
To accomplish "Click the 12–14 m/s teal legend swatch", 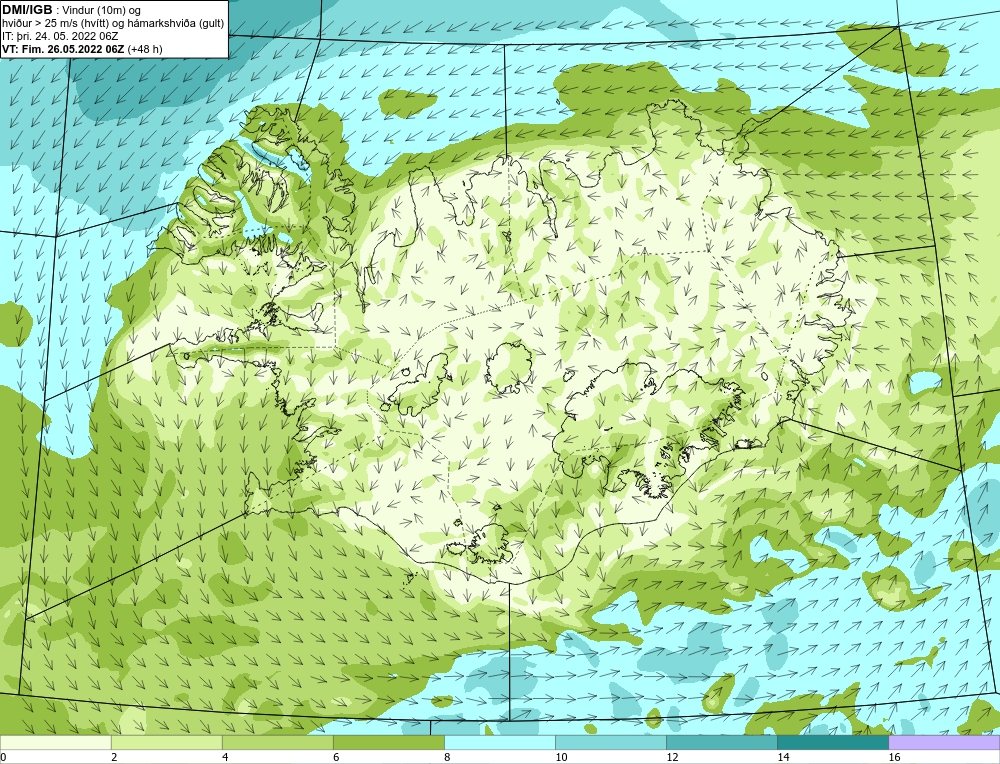I will (721, 742).
